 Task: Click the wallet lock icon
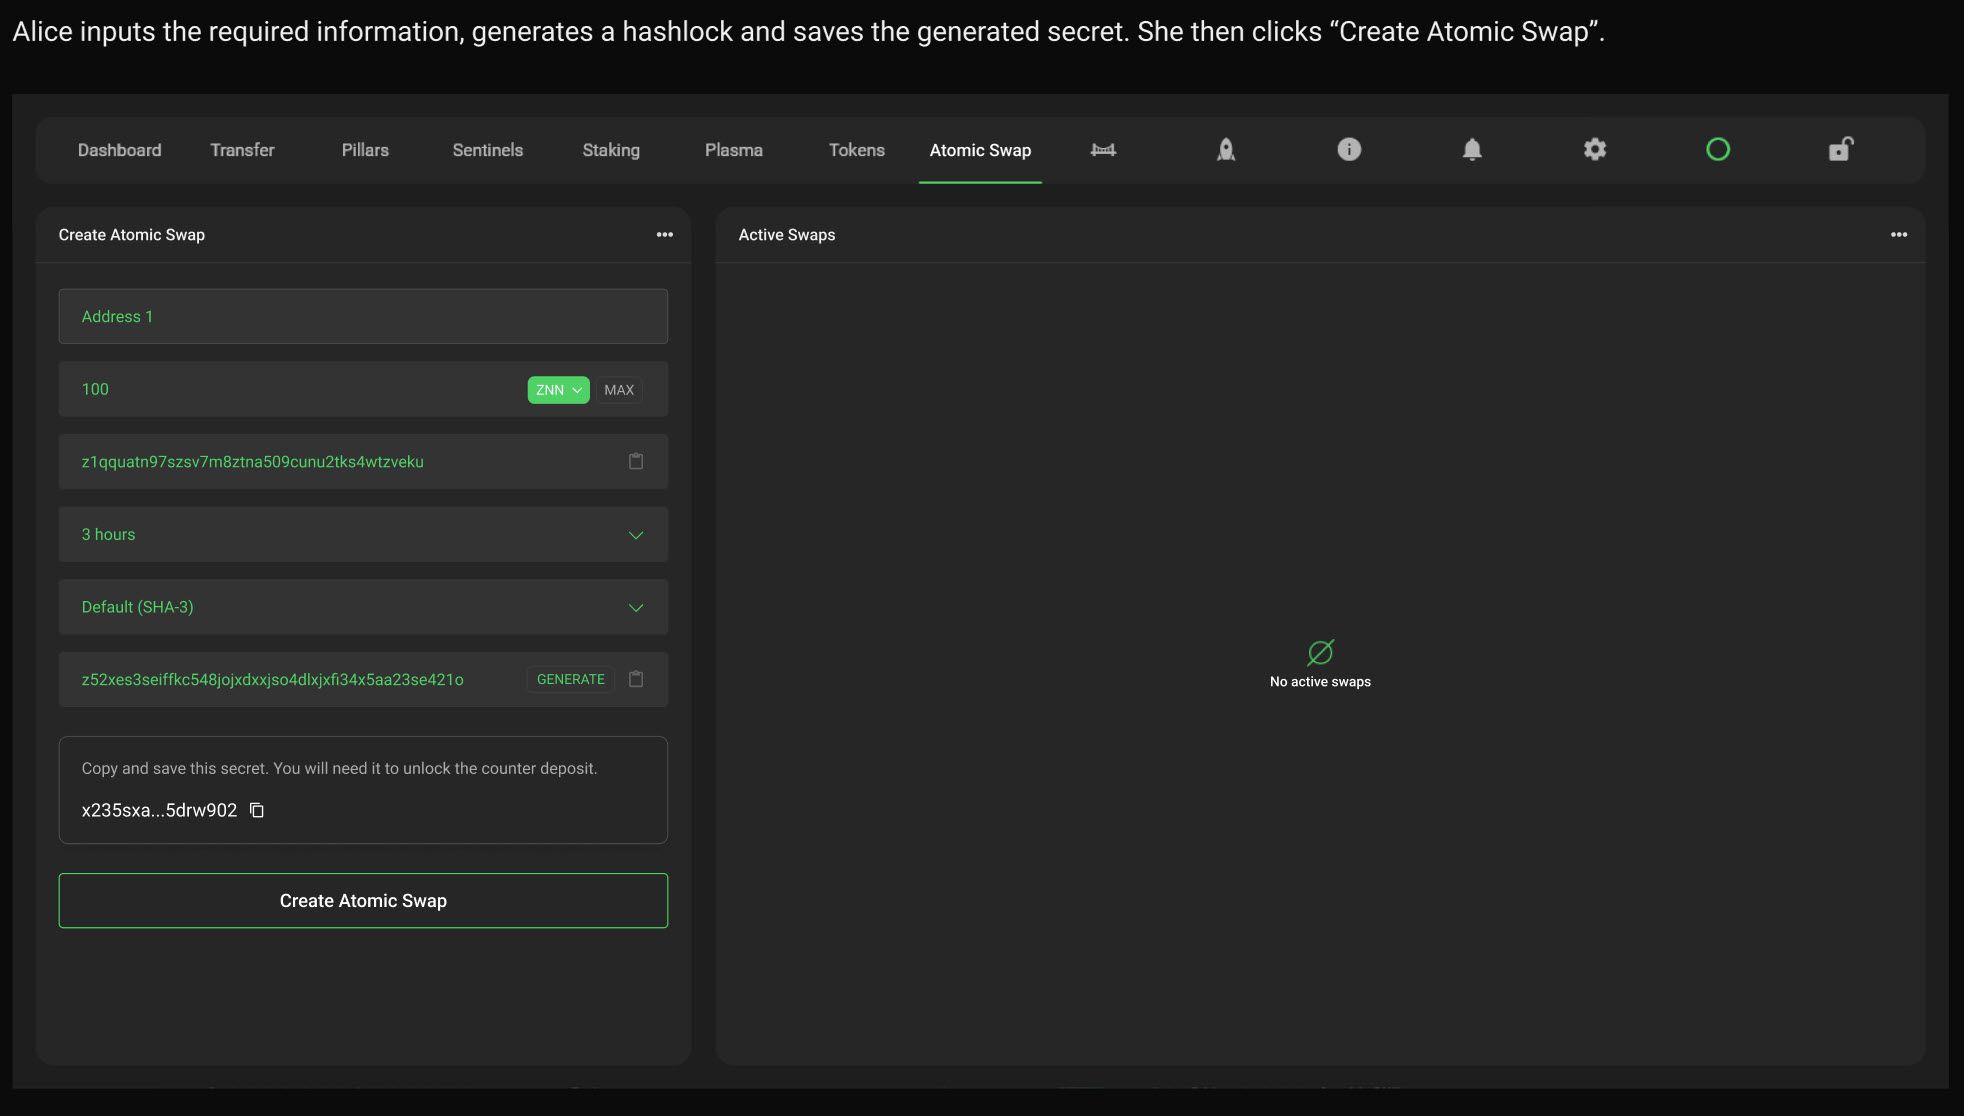1840,150
